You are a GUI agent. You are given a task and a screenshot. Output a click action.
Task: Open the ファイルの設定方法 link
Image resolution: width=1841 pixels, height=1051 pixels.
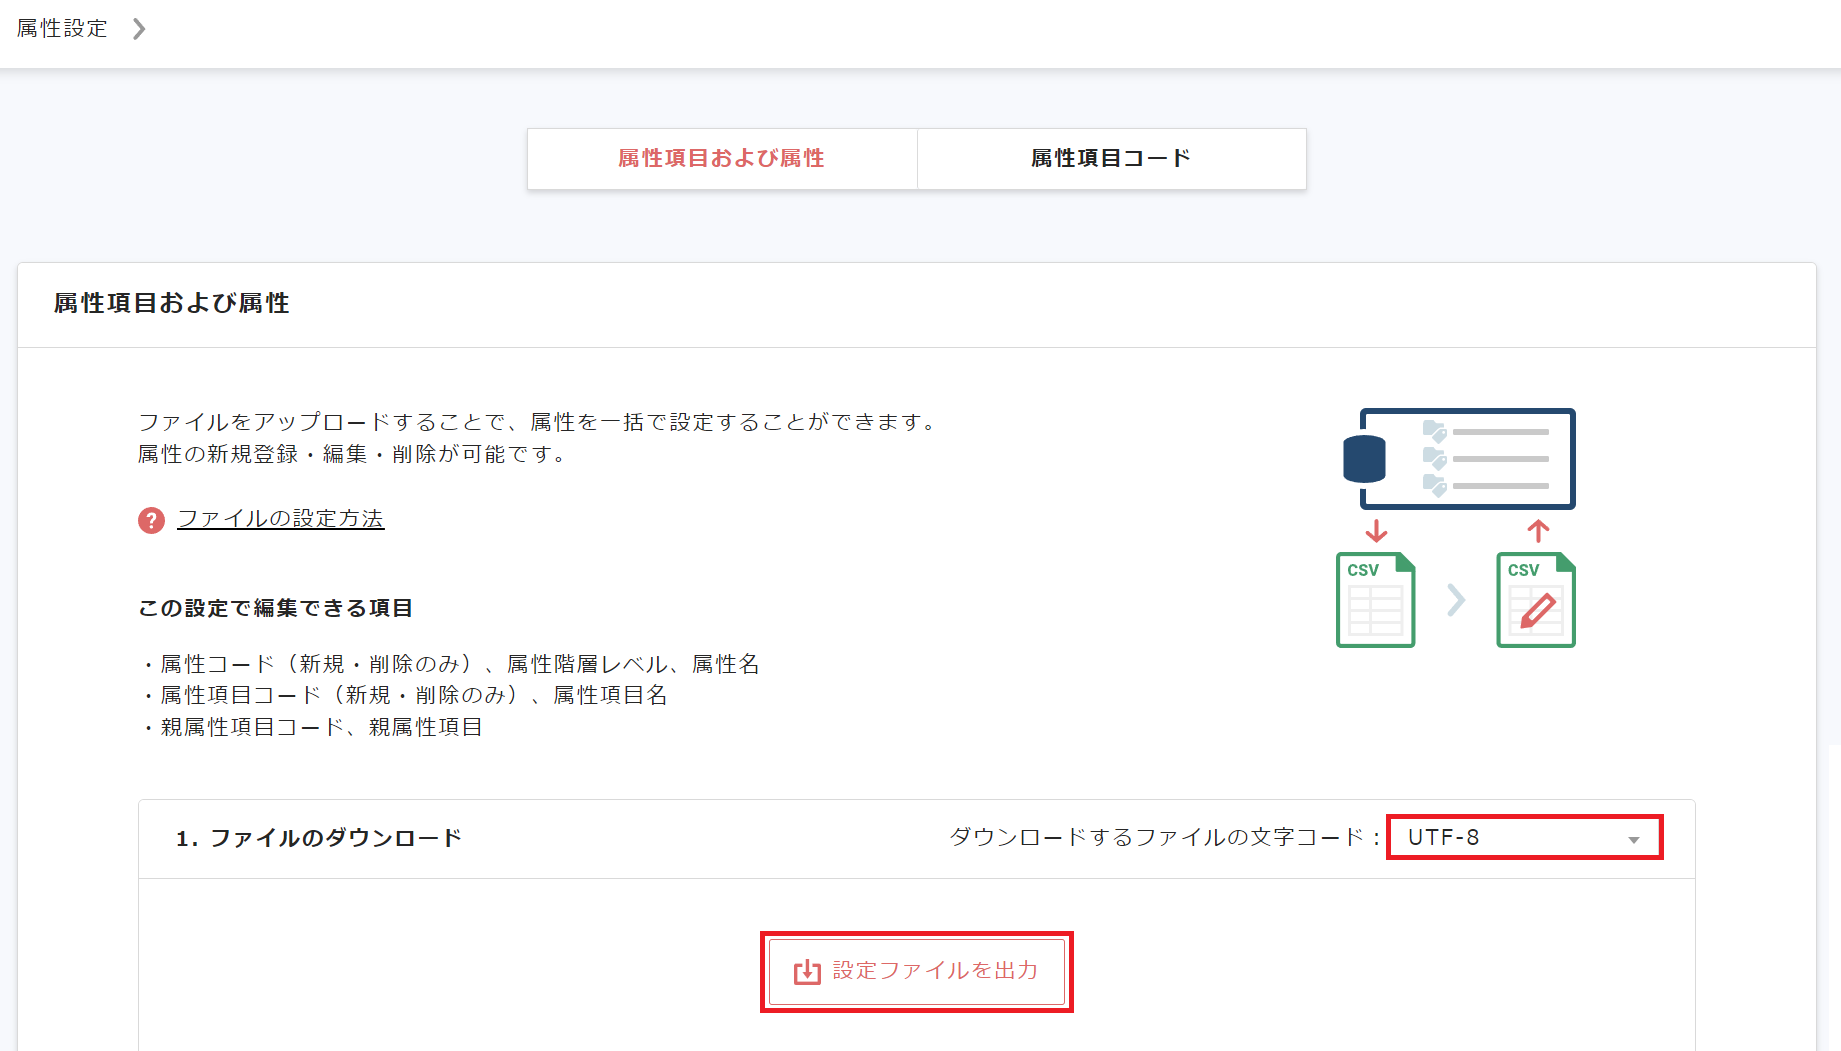(280, 519)
